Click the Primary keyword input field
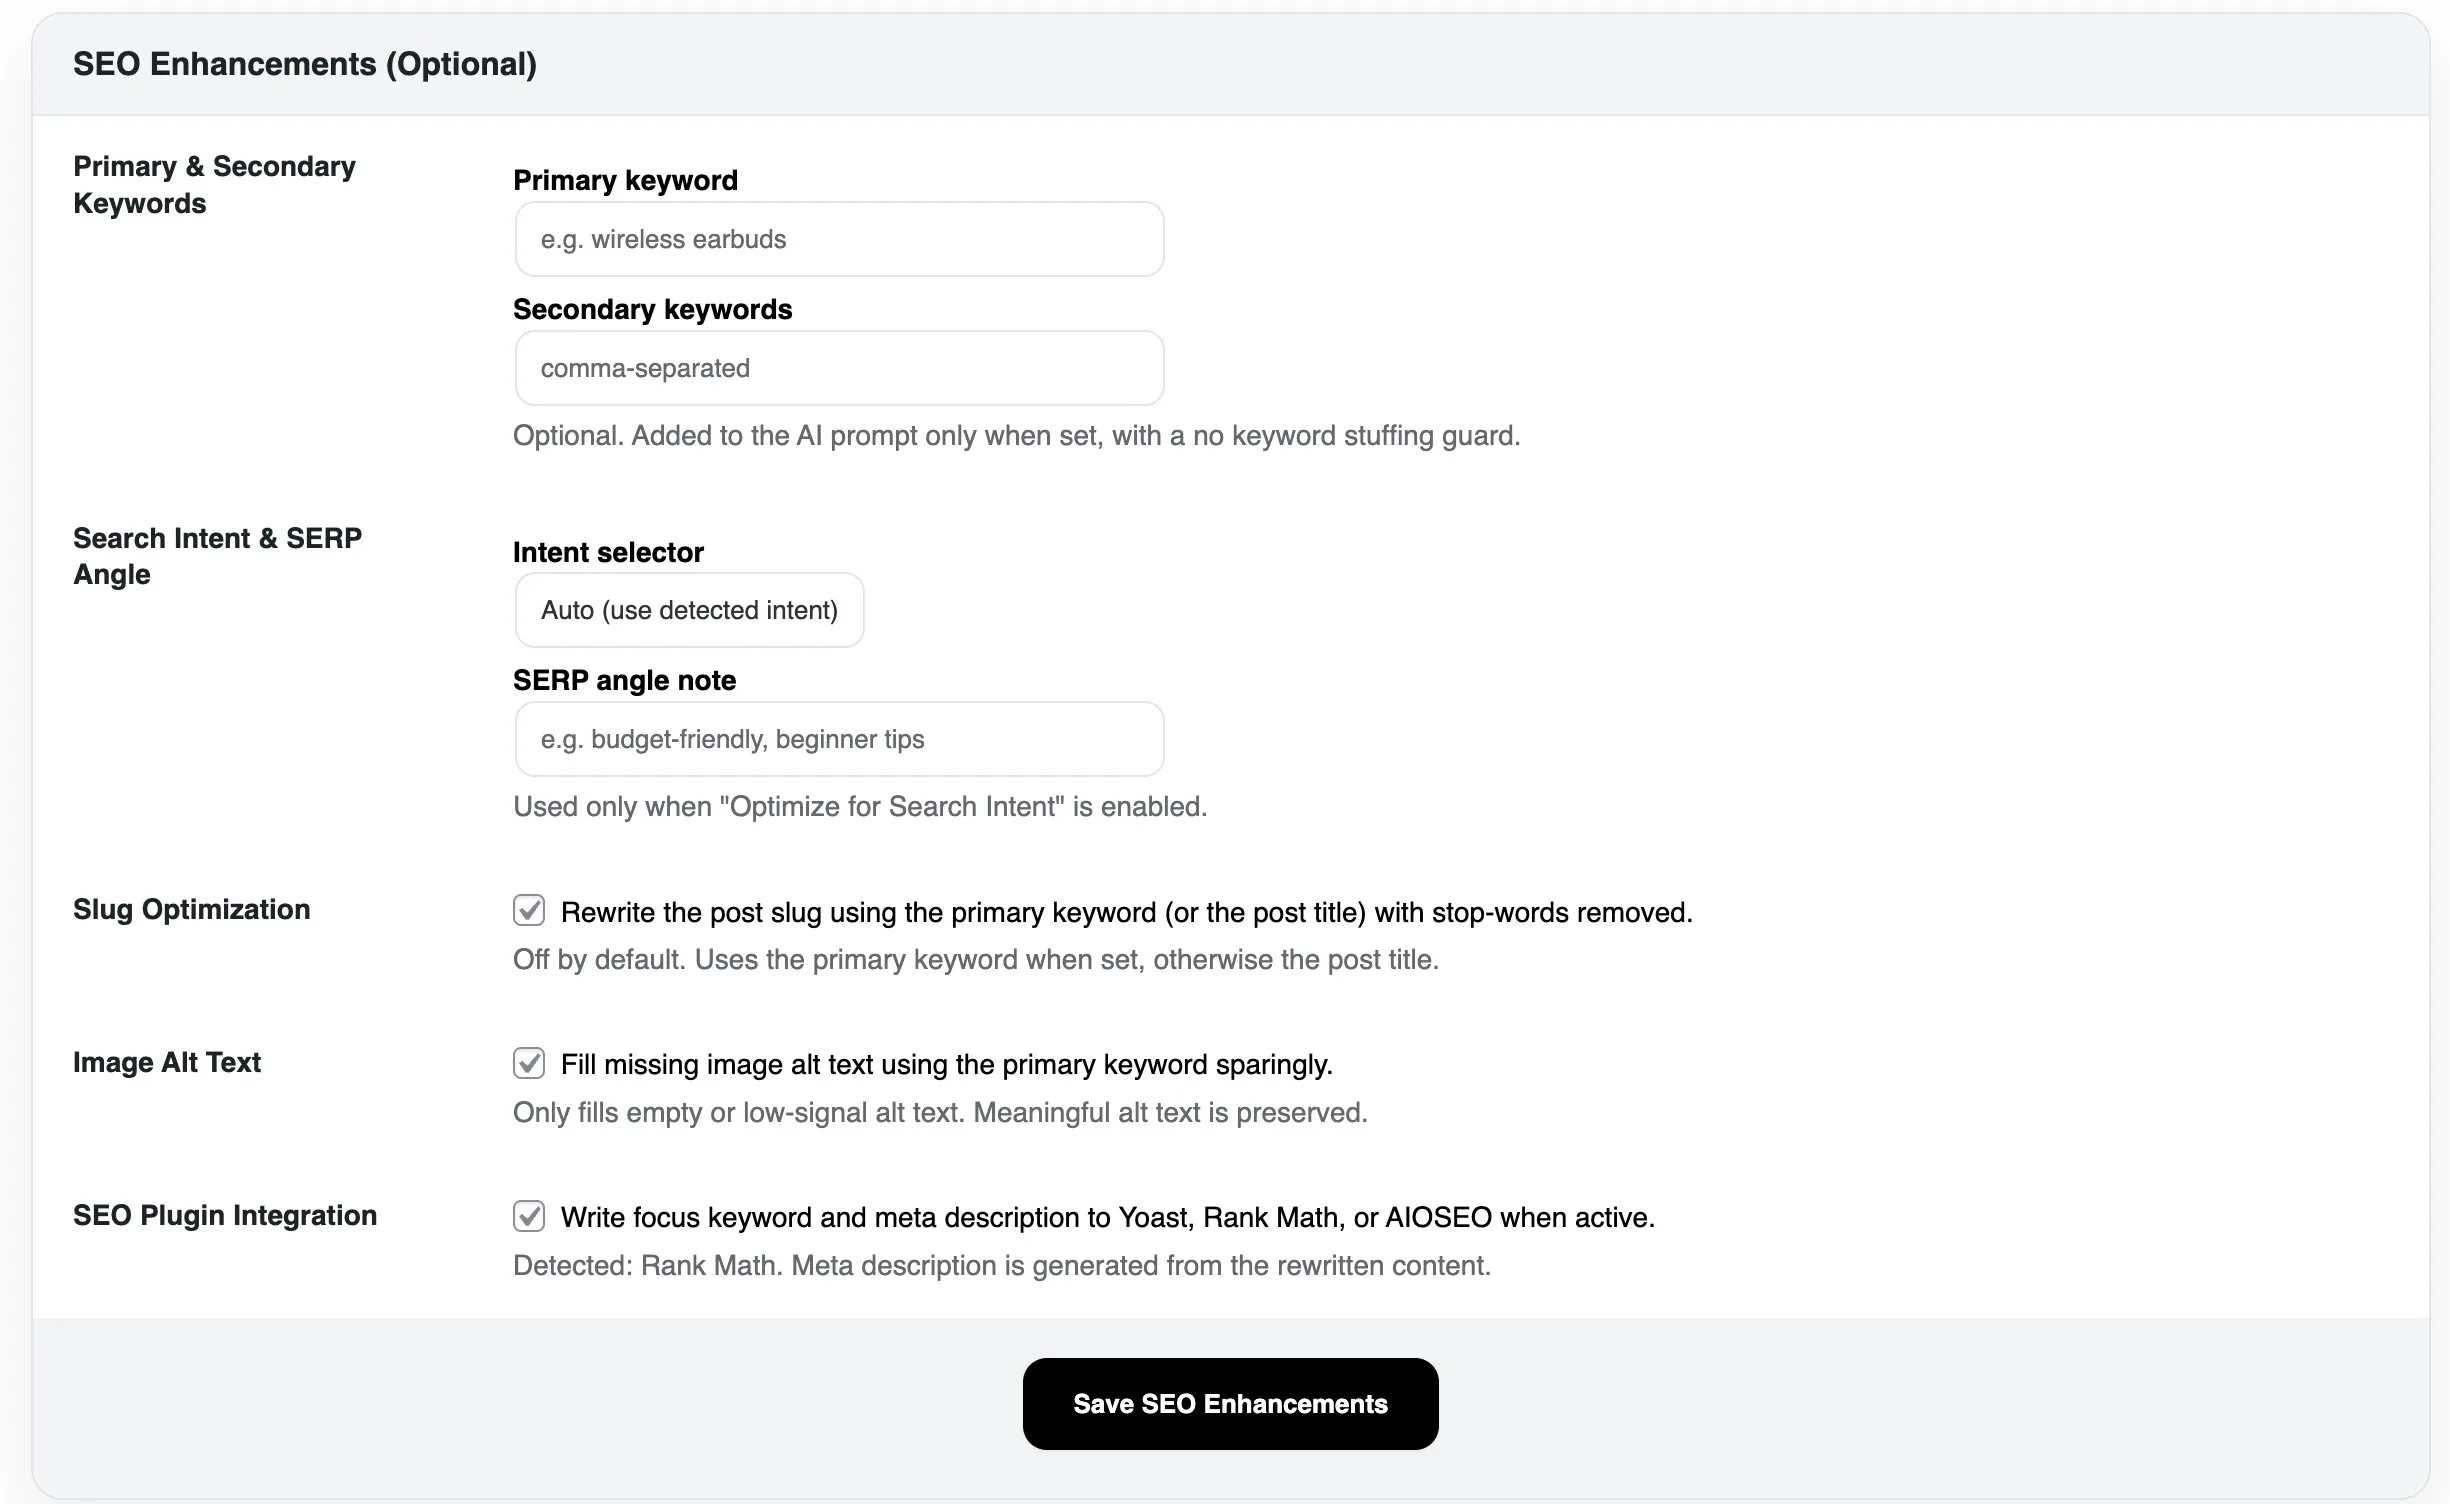This screenshot has height=1504, width=2450. coord(839,239)
